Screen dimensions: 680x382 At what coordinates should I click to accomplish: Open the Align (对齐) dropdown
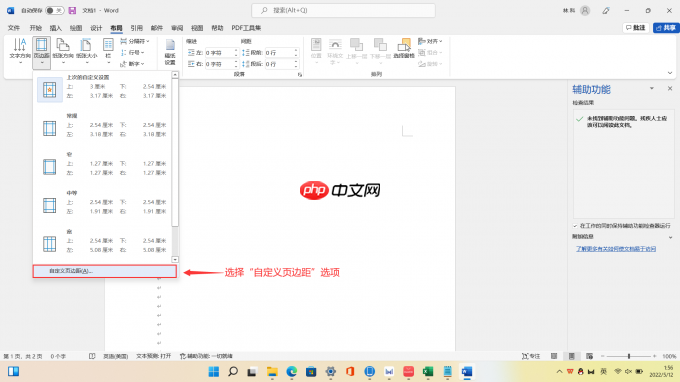point(430,41)
